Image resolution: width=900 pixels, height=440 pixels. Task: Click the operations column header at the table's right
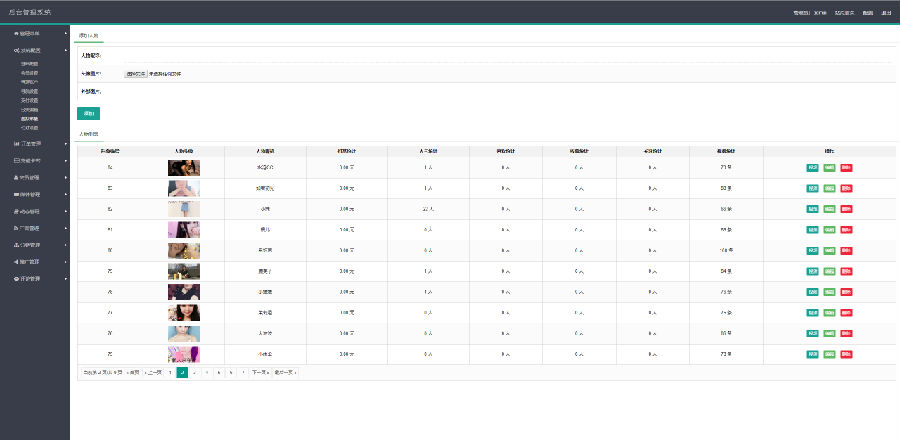pyautogui.click(x=829, y=151)
